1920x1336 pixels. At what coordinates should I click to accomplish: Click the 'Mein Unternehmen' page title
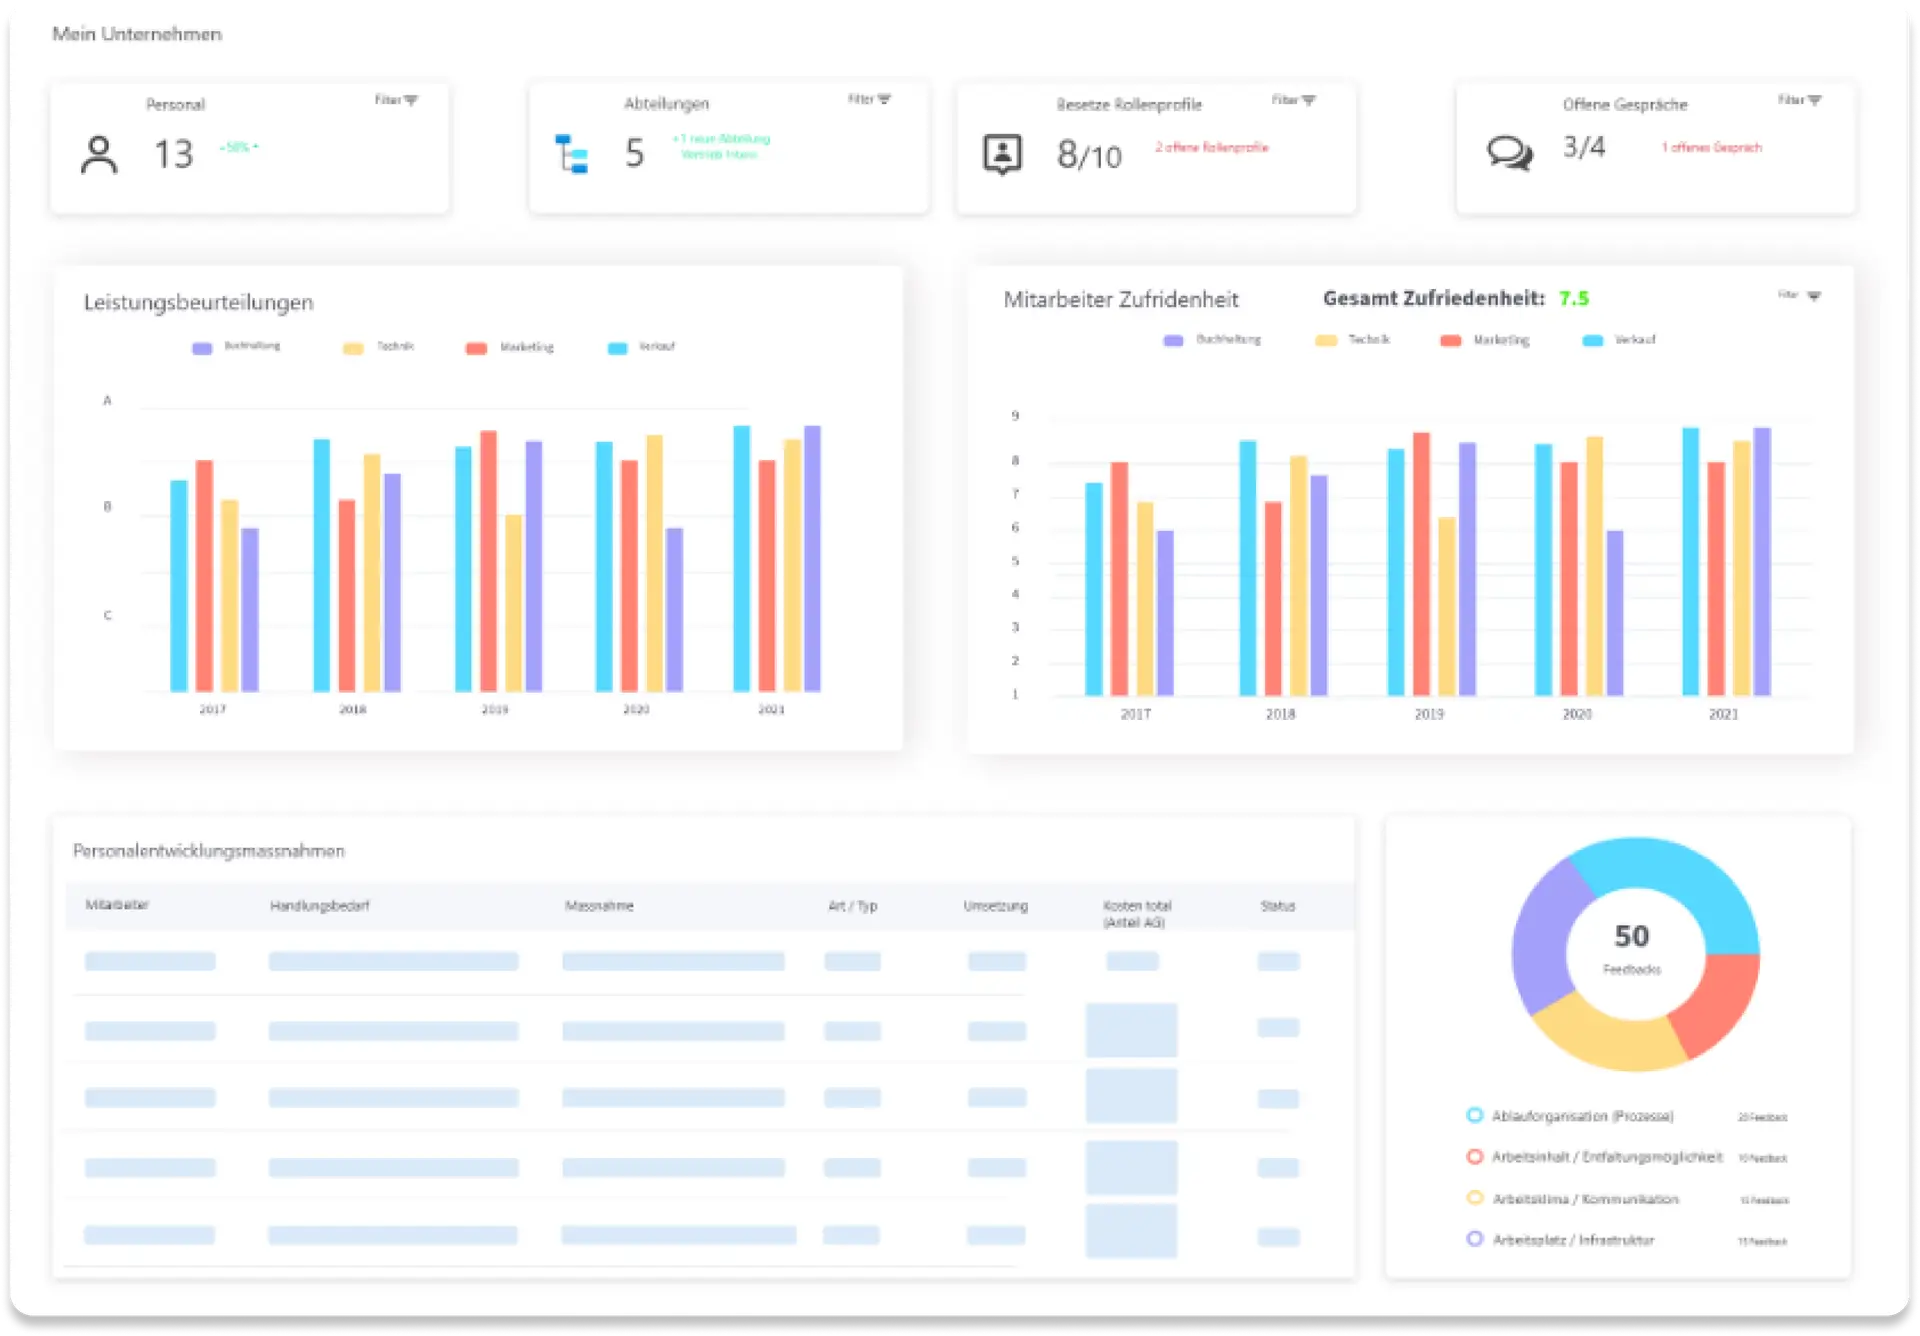tap(137, 34)
